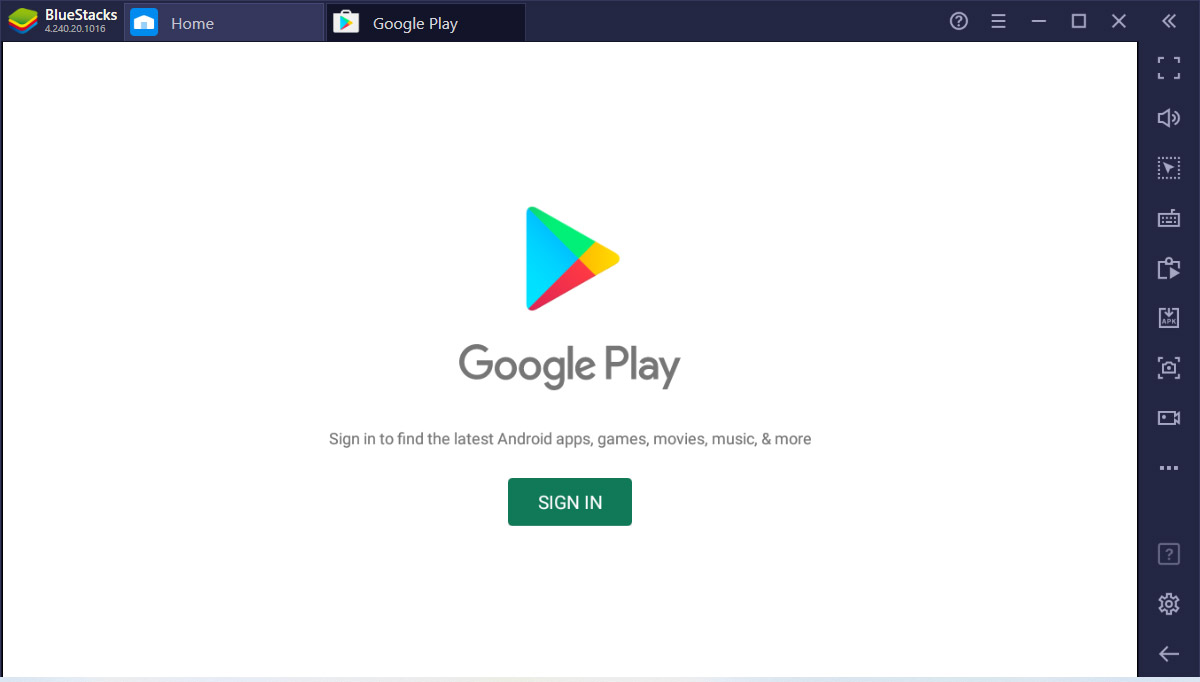1200x682 pixels.
Task: Click the media copy icon in sidebar
Action: (x=1168, y=268)
